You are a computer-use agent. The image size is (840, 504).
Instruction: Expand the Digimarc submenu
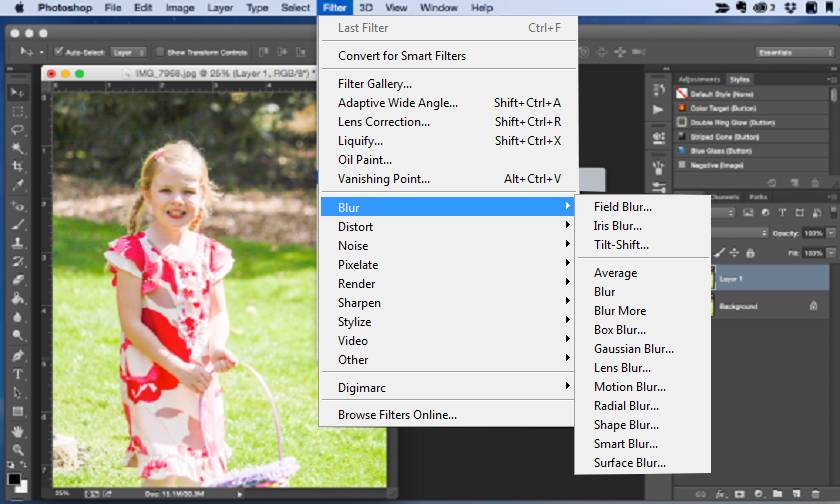[447, 387]
